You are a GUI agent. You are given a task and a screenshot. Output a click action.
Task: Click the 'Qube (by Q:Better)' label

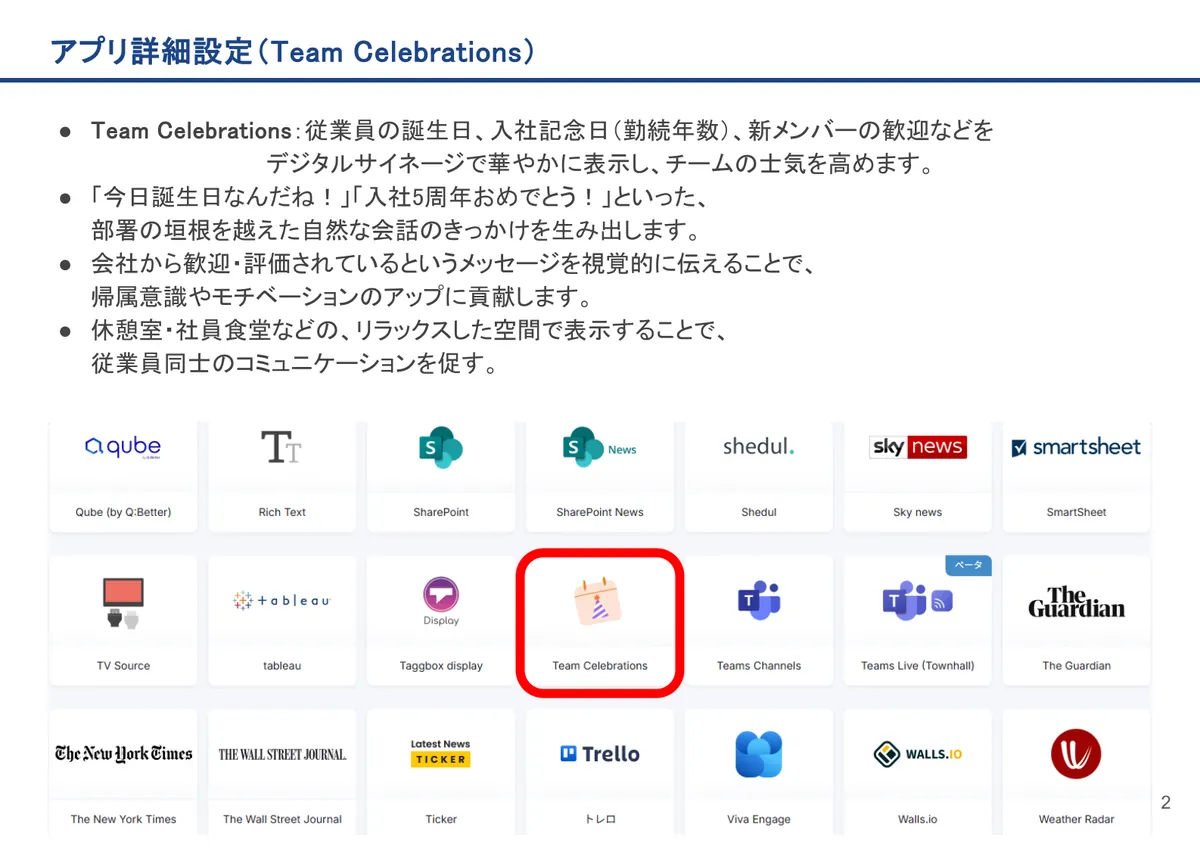pos(123,512)
